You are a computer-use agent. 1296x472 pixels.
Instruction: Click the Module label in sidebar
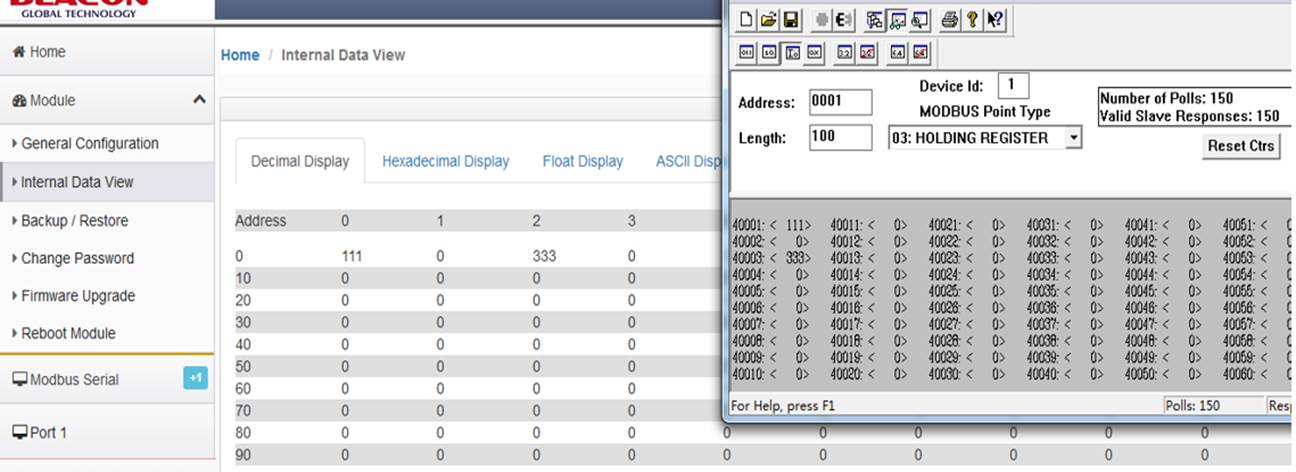pyautogui.click(x=52, y=100)
